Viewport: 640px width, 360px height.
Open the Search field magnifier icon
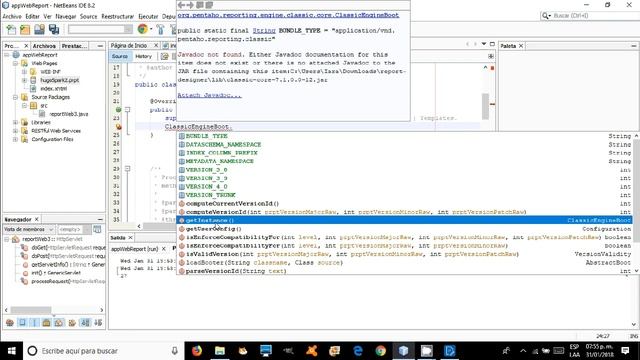546,16
